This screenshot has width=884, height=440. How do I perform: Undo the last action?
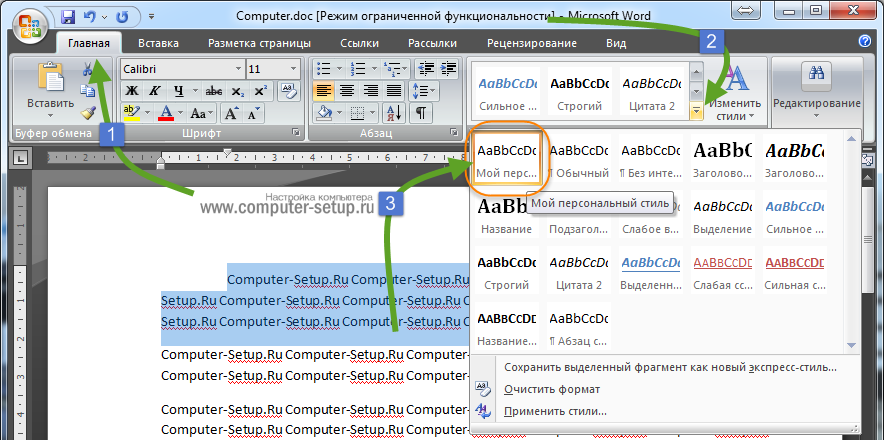90,16
